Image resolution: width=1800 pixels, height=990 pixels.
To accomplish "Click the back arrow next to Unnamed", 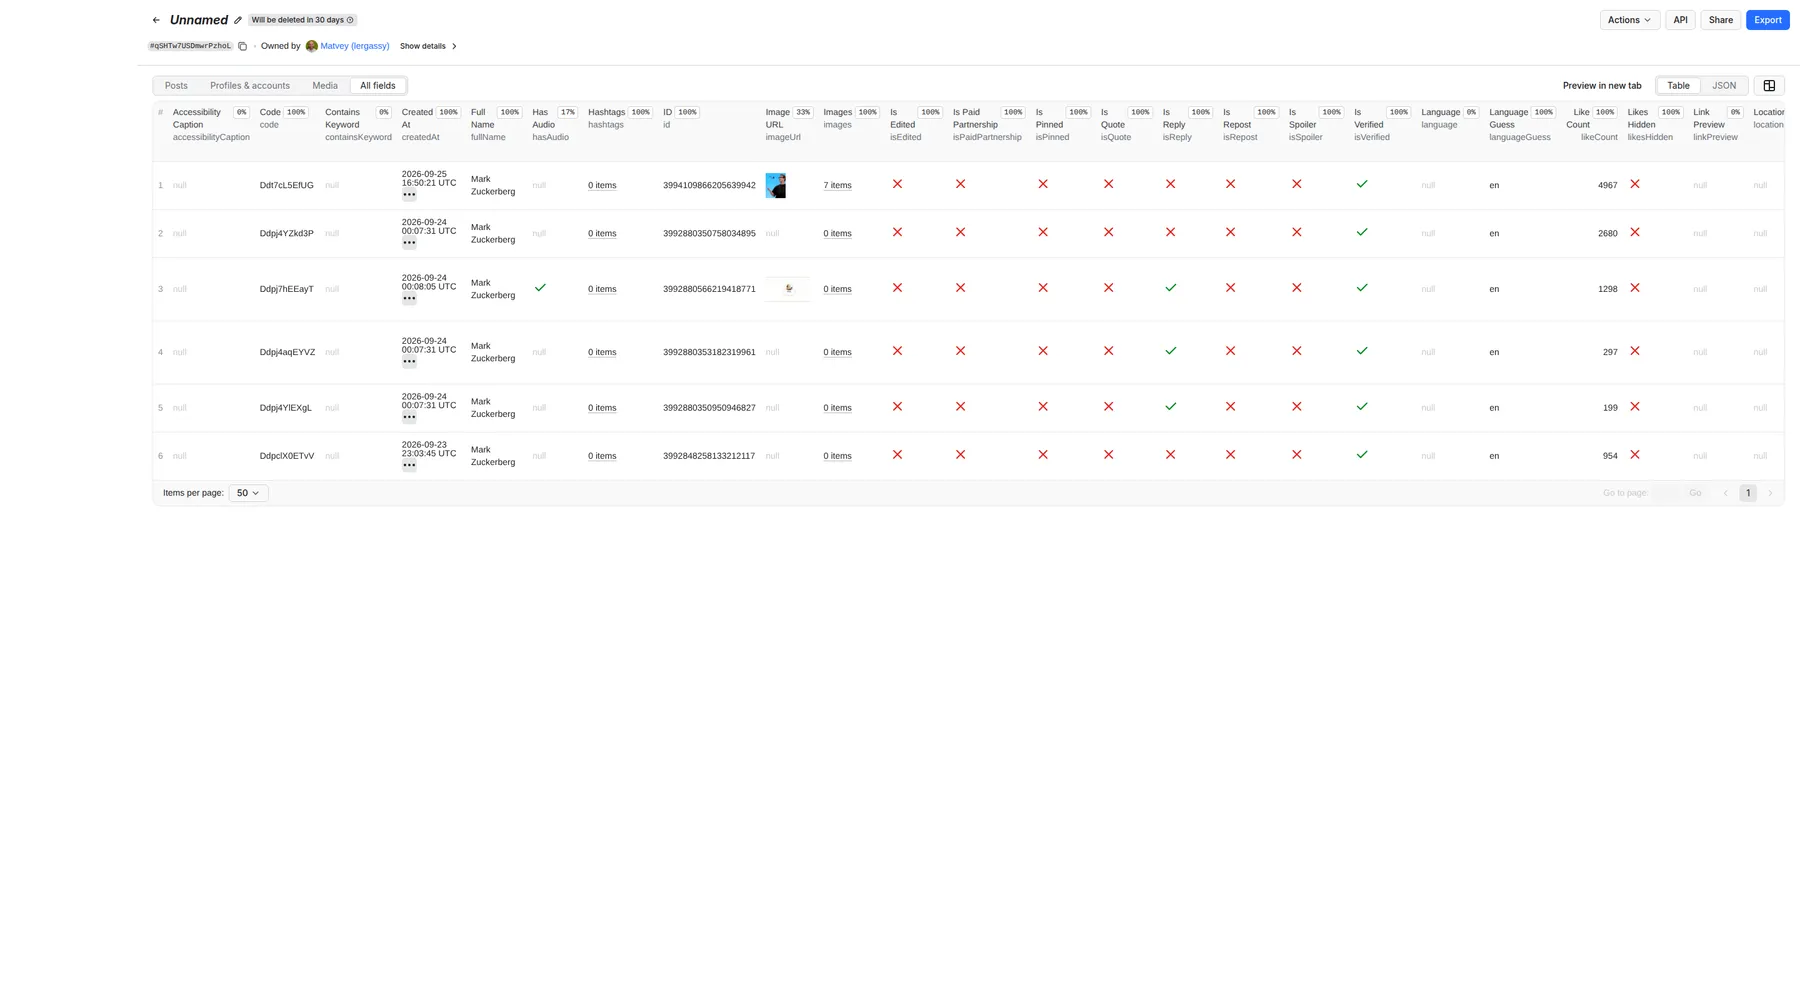I will click(156, 20).
